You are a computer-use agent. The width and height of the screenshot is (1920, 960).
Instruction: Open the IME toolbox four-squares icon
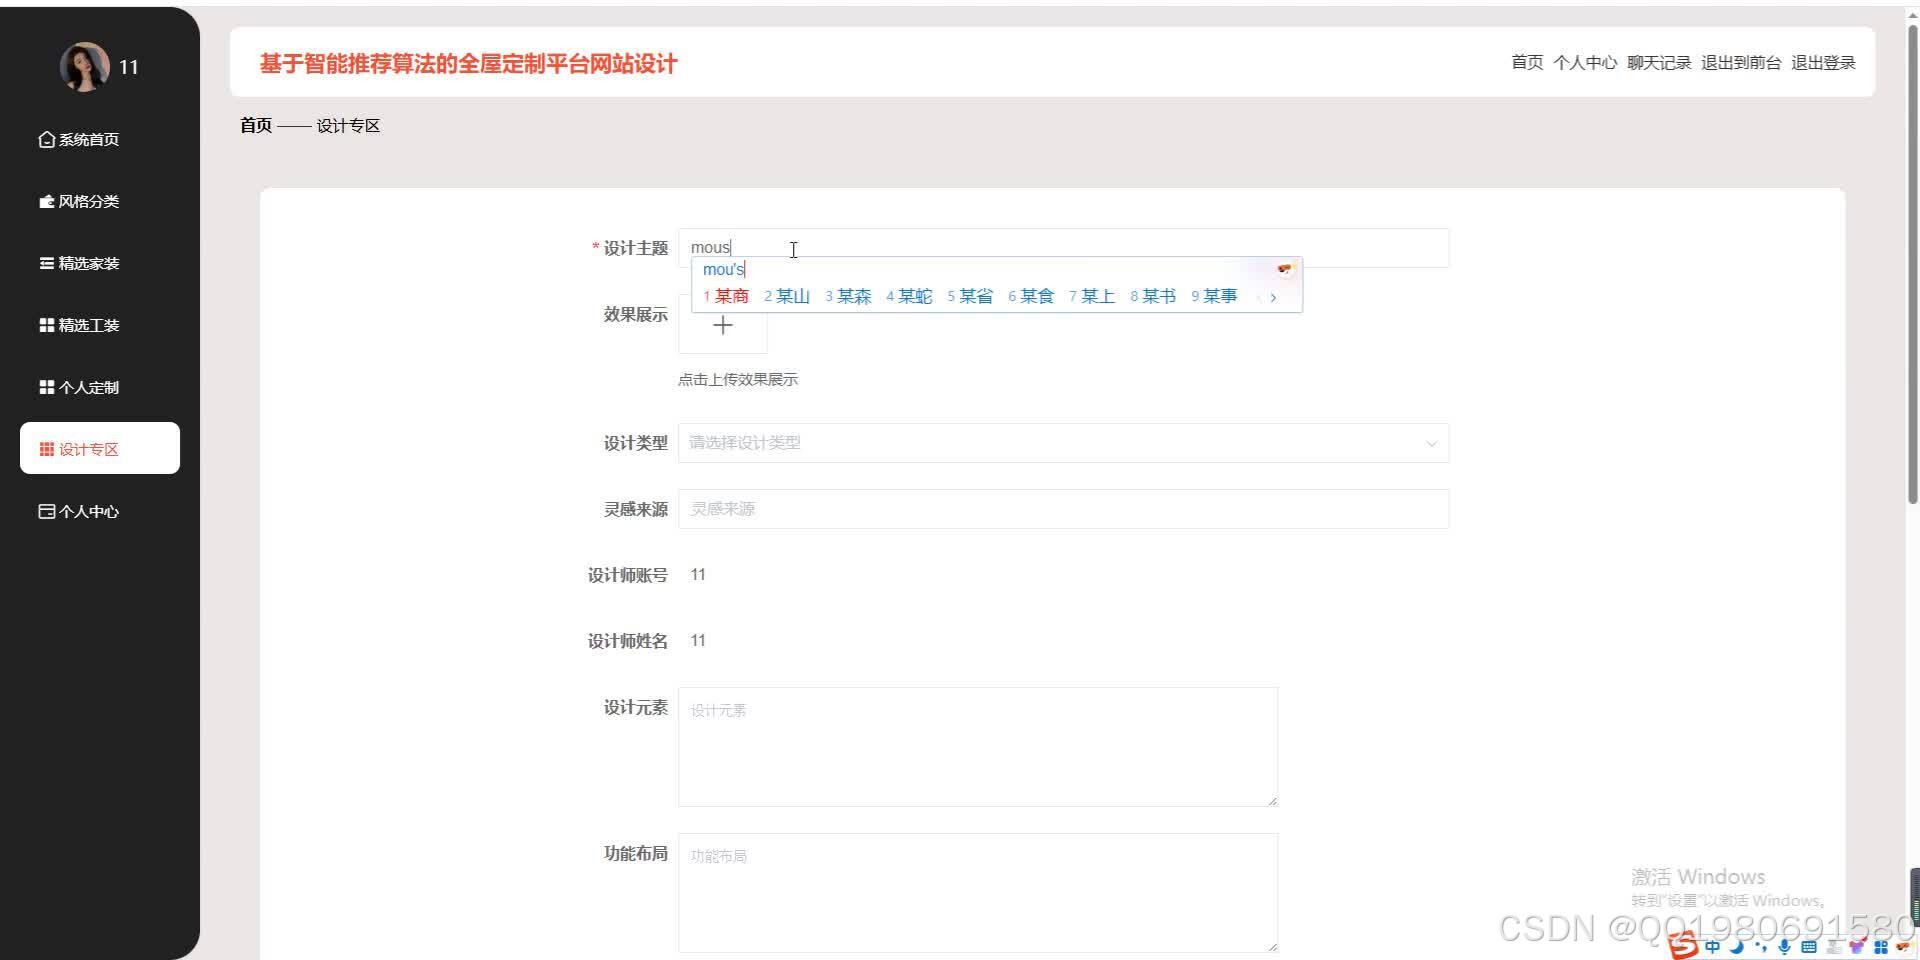pyautogui.click(x=1881, y=946)
